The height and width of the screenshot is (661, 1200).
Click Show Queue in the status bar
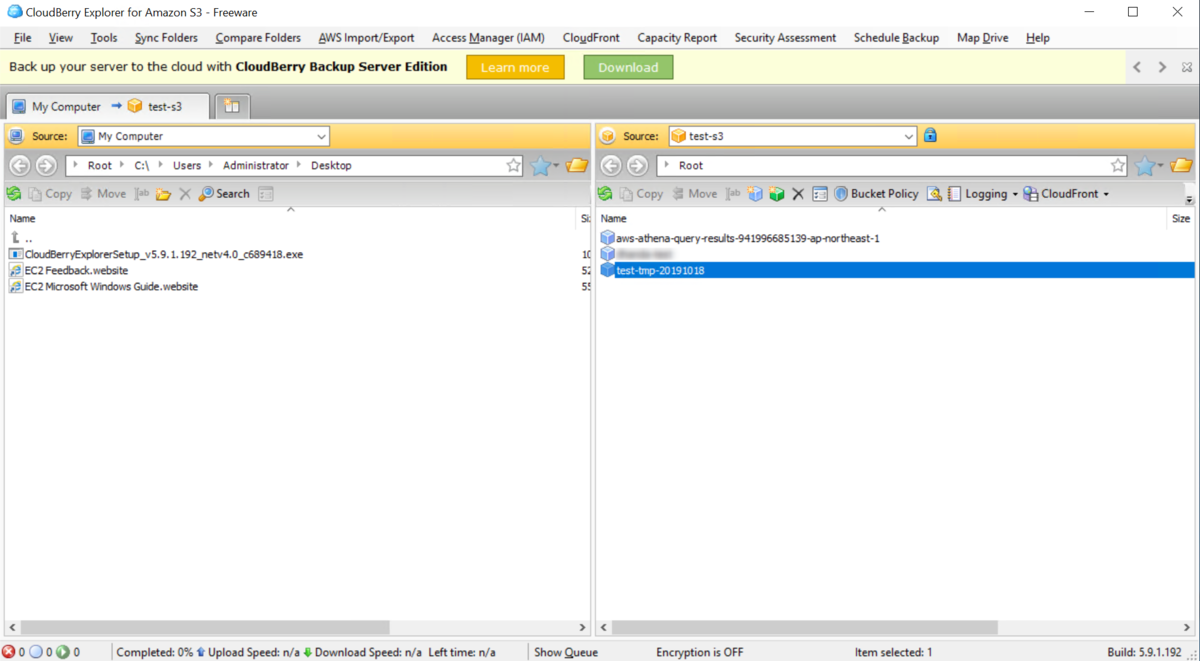click(x=566, y=652)
